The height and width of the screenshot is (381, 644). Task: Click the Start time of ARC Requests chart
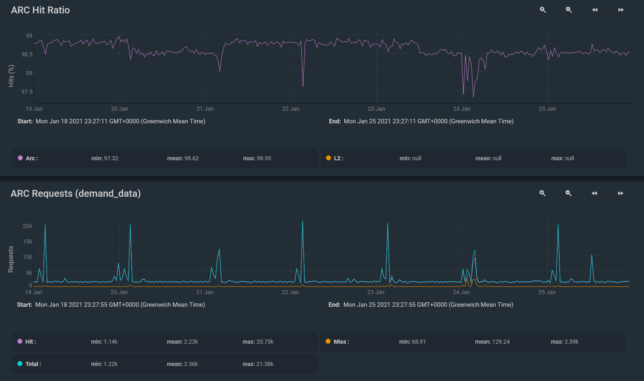tap(111, 305)
